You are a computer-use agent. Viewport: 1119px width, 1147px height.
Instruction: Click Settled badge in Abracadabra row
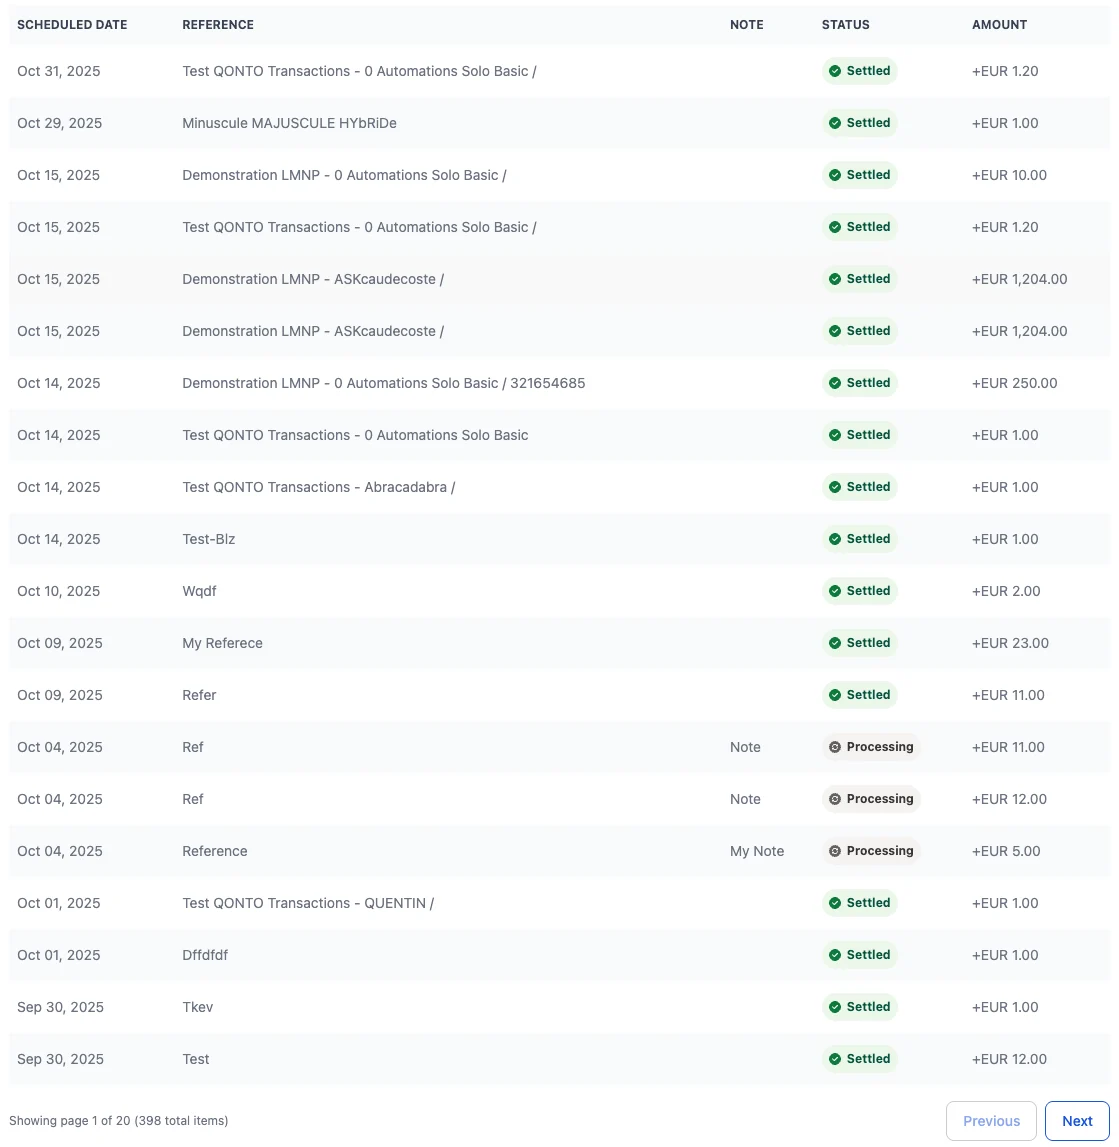tap(859, 487)
